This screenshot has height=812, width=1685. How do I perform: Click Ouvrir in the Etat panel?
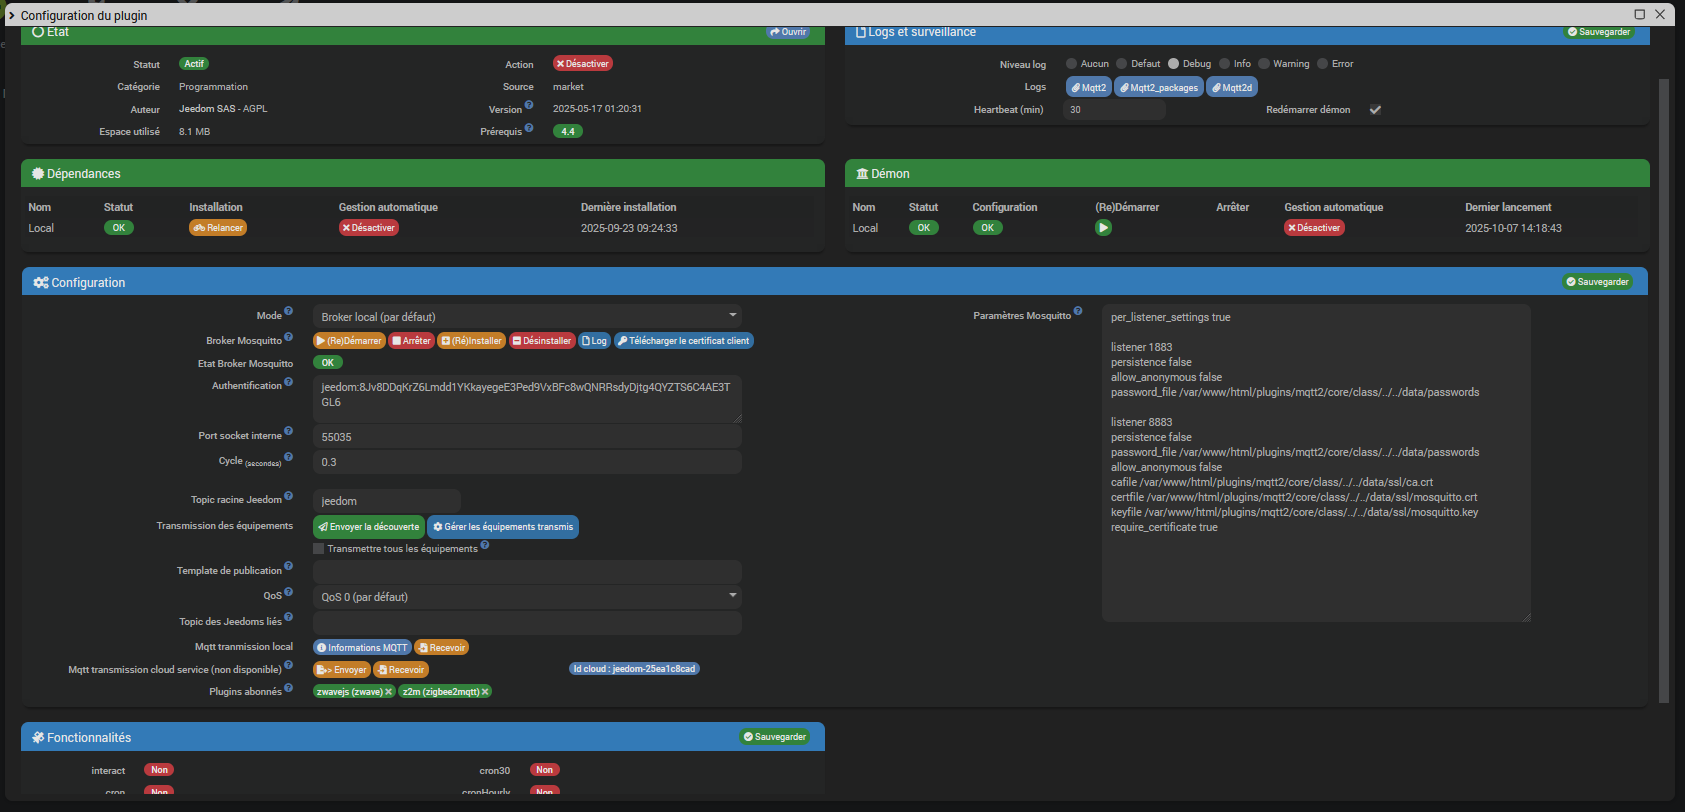(788, 32)
